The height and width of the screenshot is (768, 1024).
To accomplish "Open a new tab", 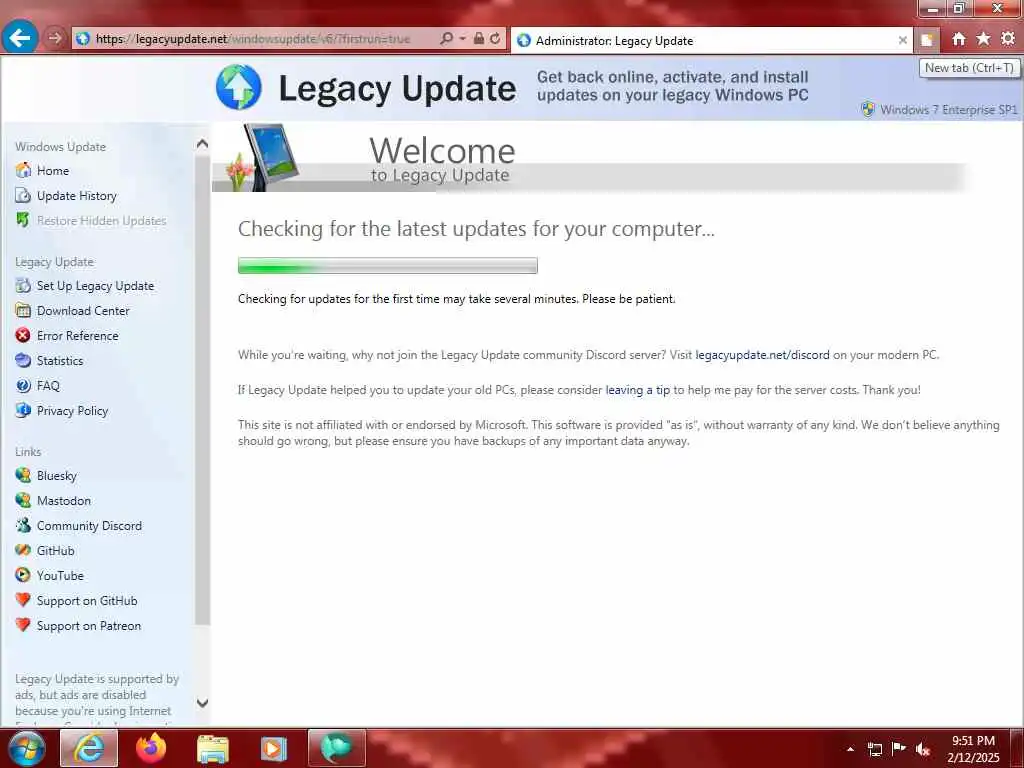I will pos(927,40).
